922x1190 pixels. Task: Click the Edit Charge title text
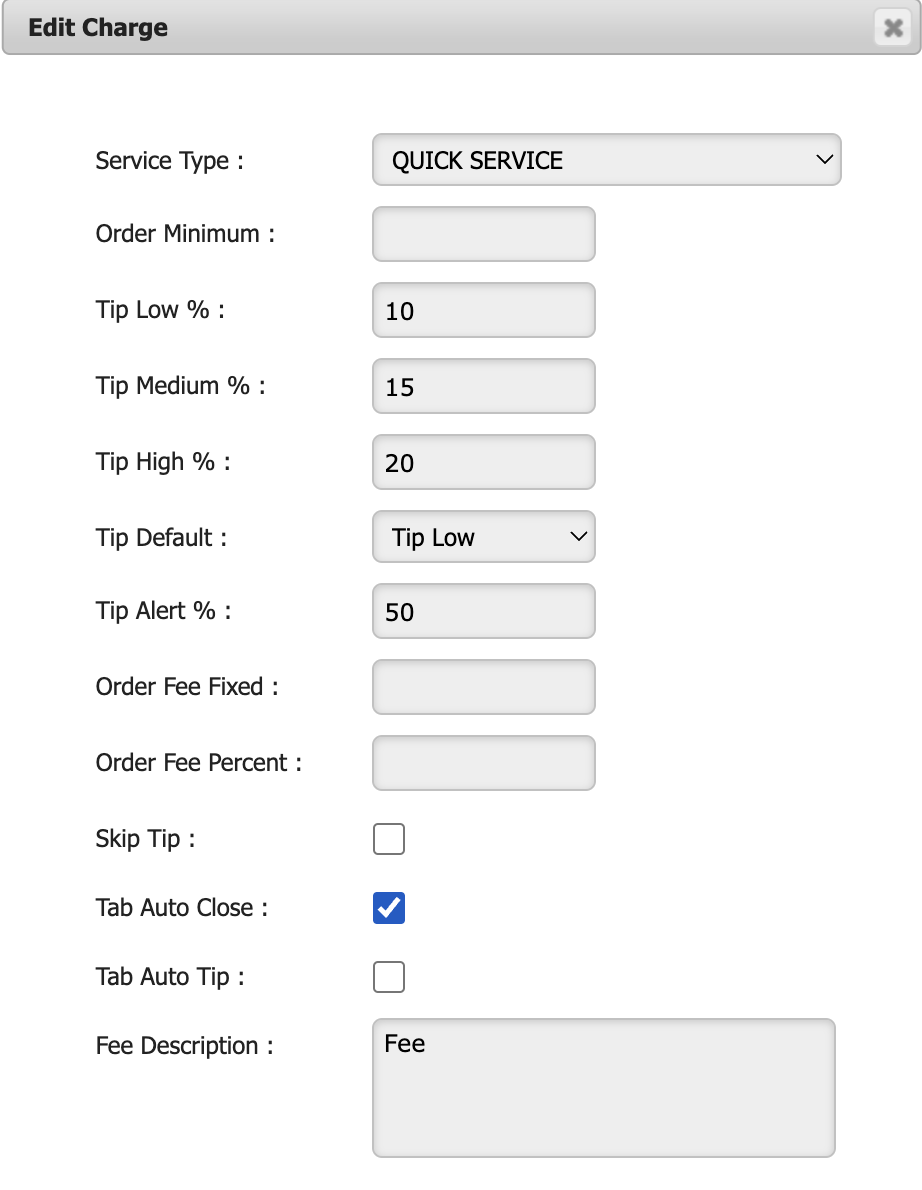(x=98, y=28)
